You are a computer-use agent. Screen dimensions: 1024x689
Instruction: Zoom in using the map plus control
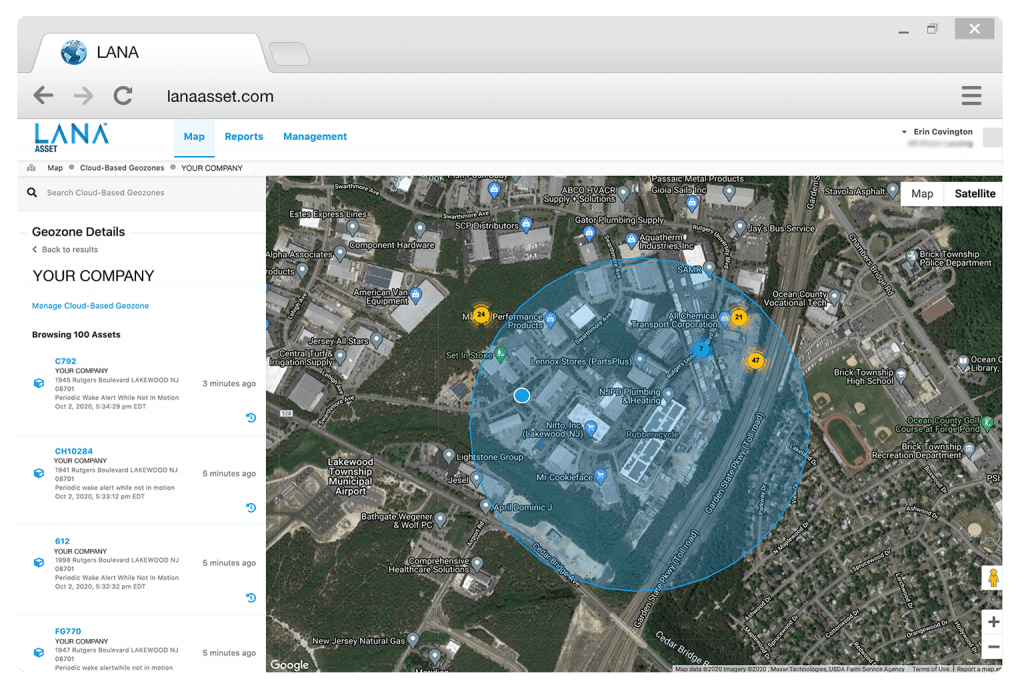tap(993, 622)
